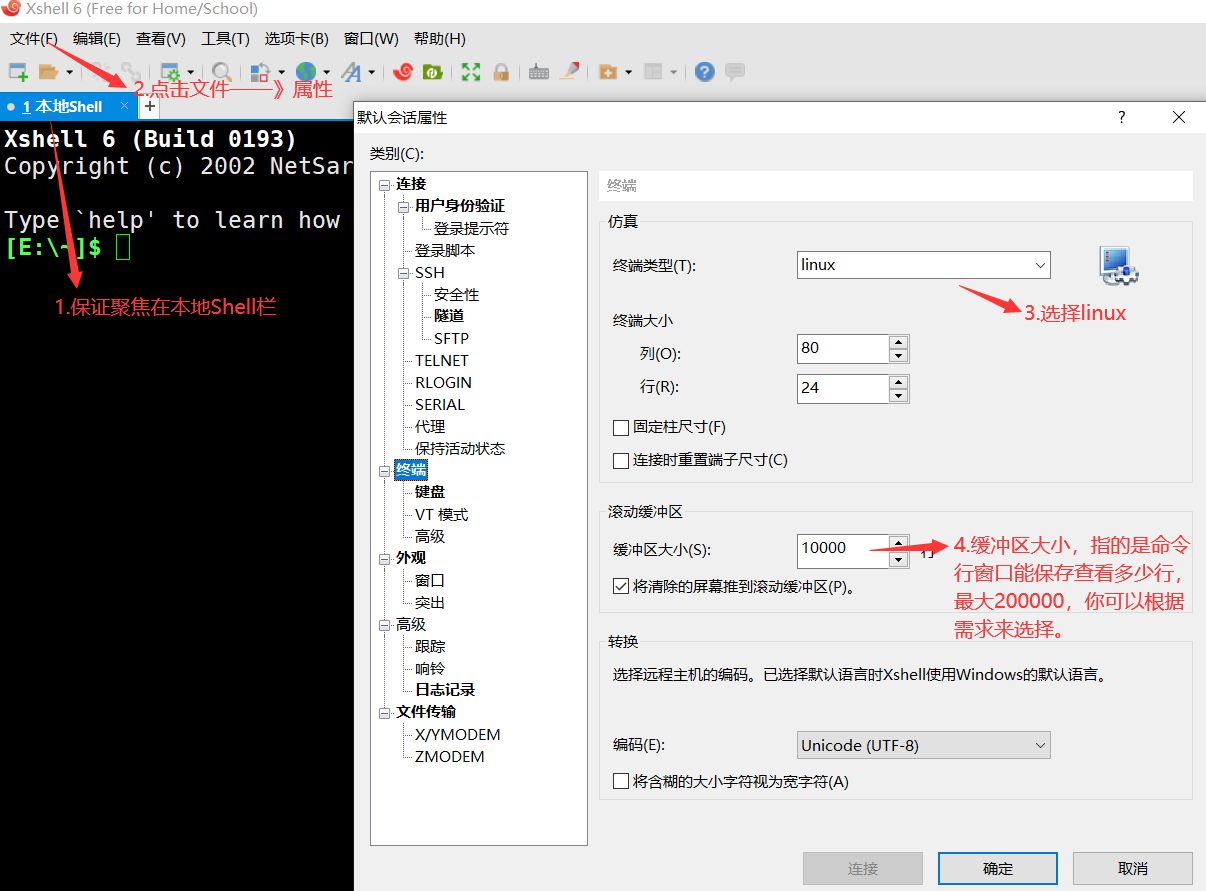This screenshot has height=891, width=1206.
Task: Click the New session toolbar icon
Action: click(18, 72)
